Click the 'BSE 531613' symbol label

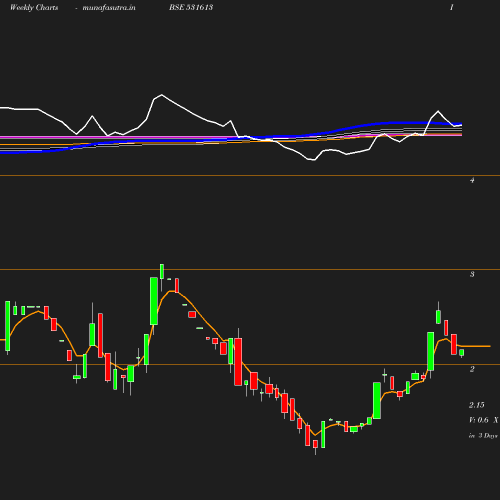pos(191,7)
